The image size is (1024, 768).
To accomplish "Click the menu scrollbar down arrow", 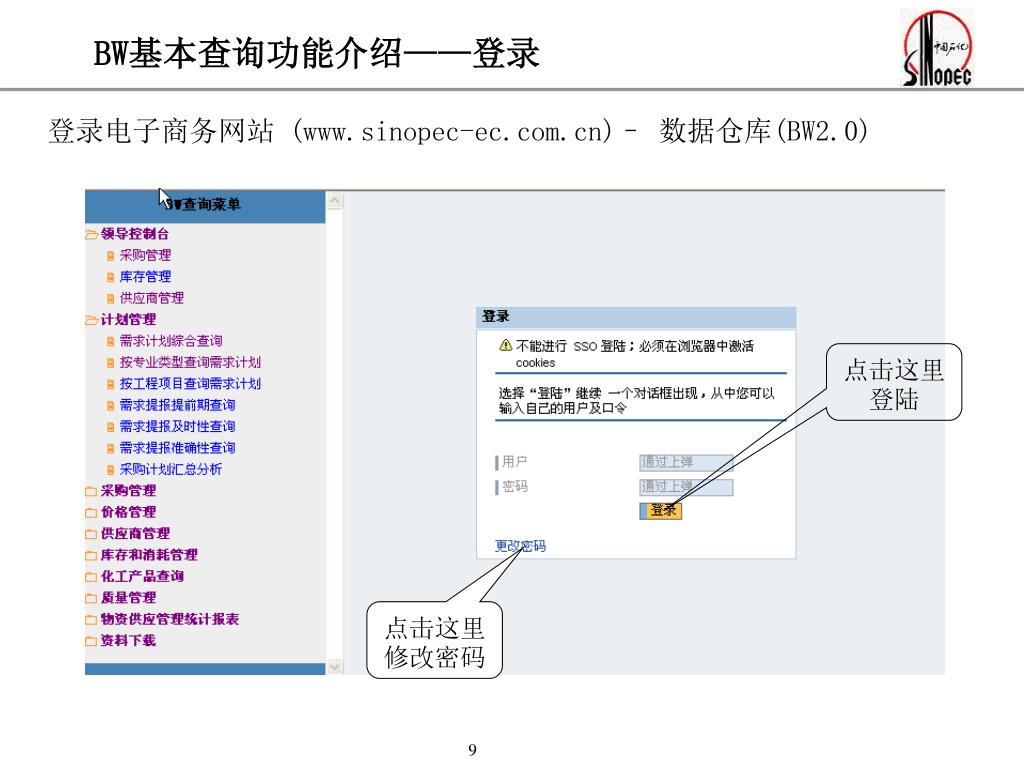I will click(334, 667).
